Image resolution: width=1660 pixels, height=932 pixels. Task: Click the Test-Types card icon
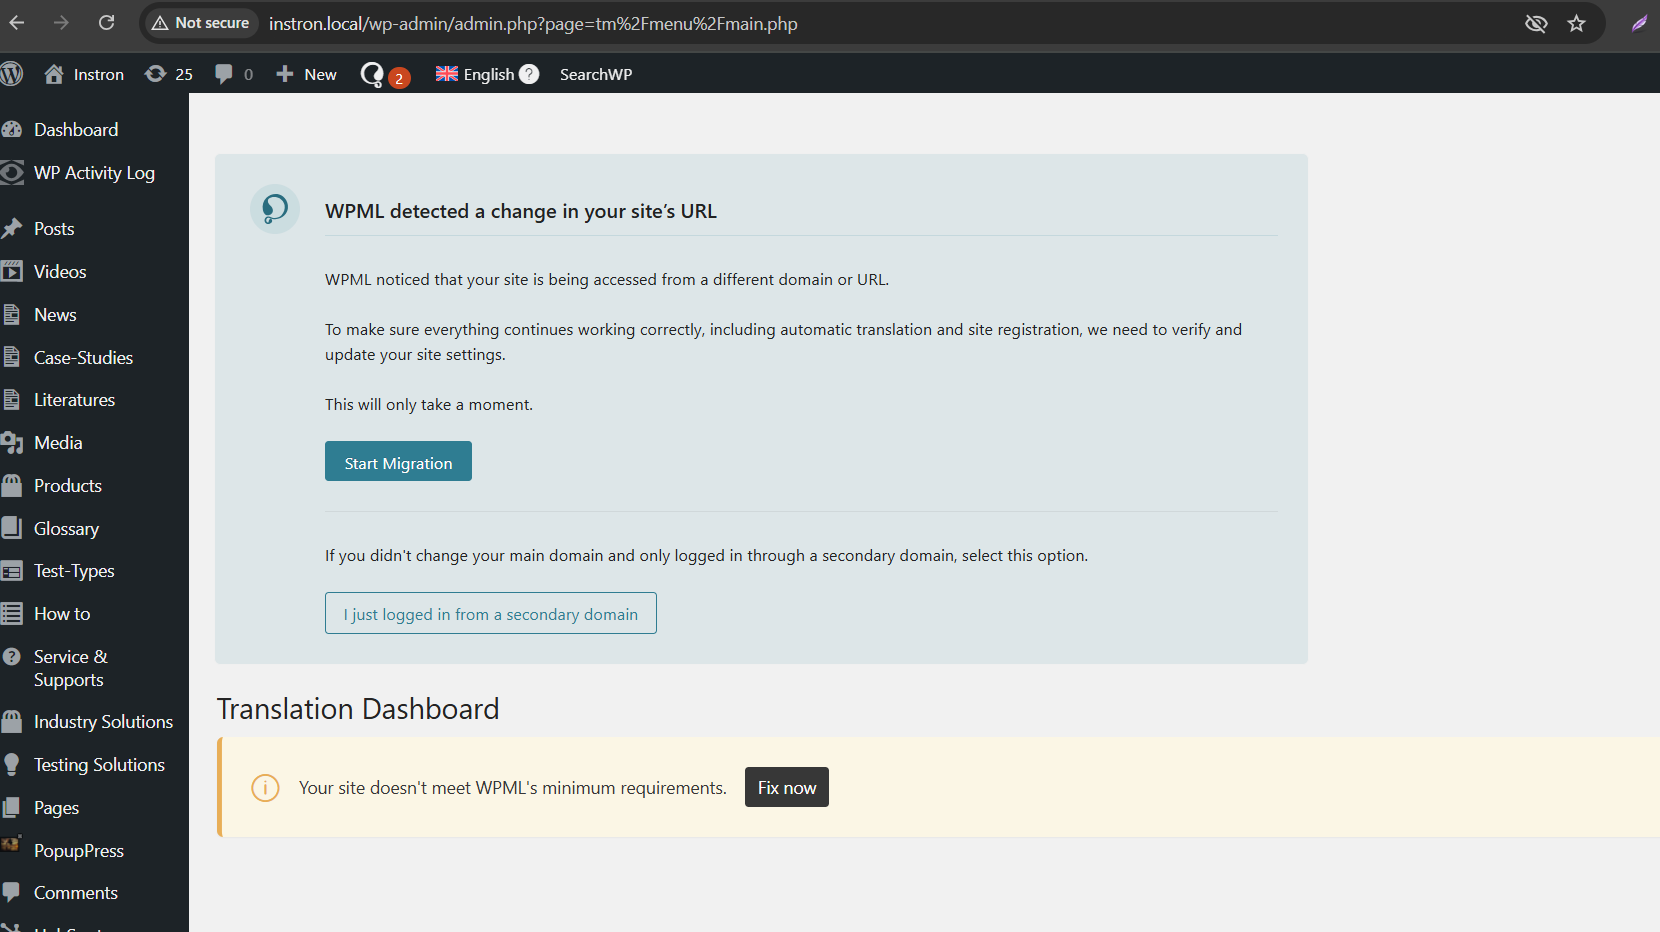(12, 571)
